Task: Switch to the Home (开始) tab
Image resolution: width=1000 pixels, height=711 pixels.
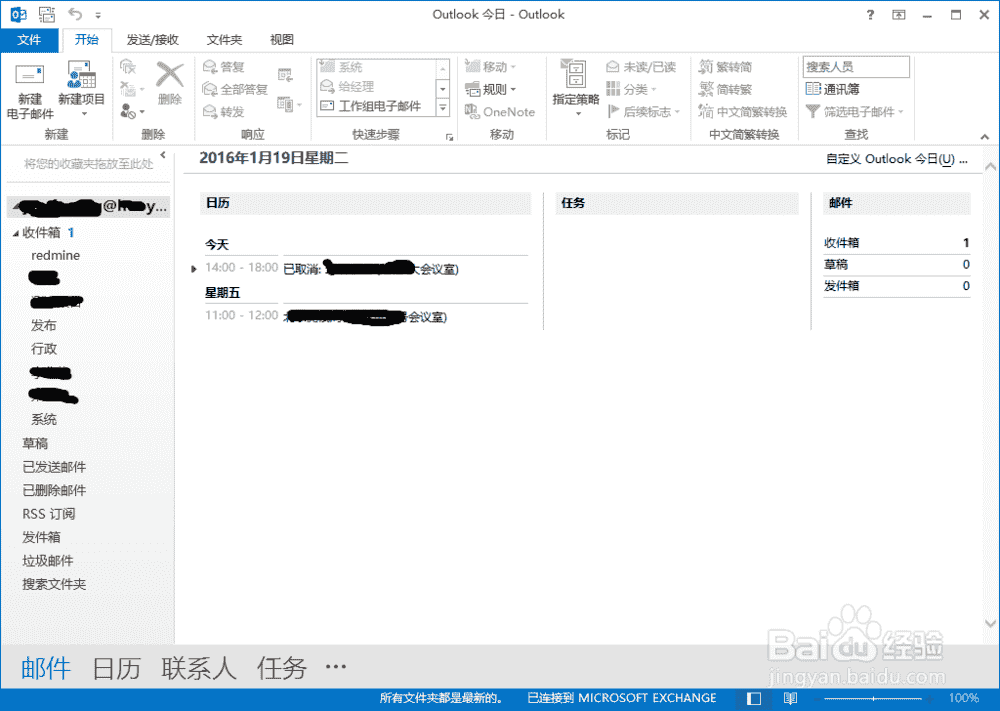Action: pos(86,40)
